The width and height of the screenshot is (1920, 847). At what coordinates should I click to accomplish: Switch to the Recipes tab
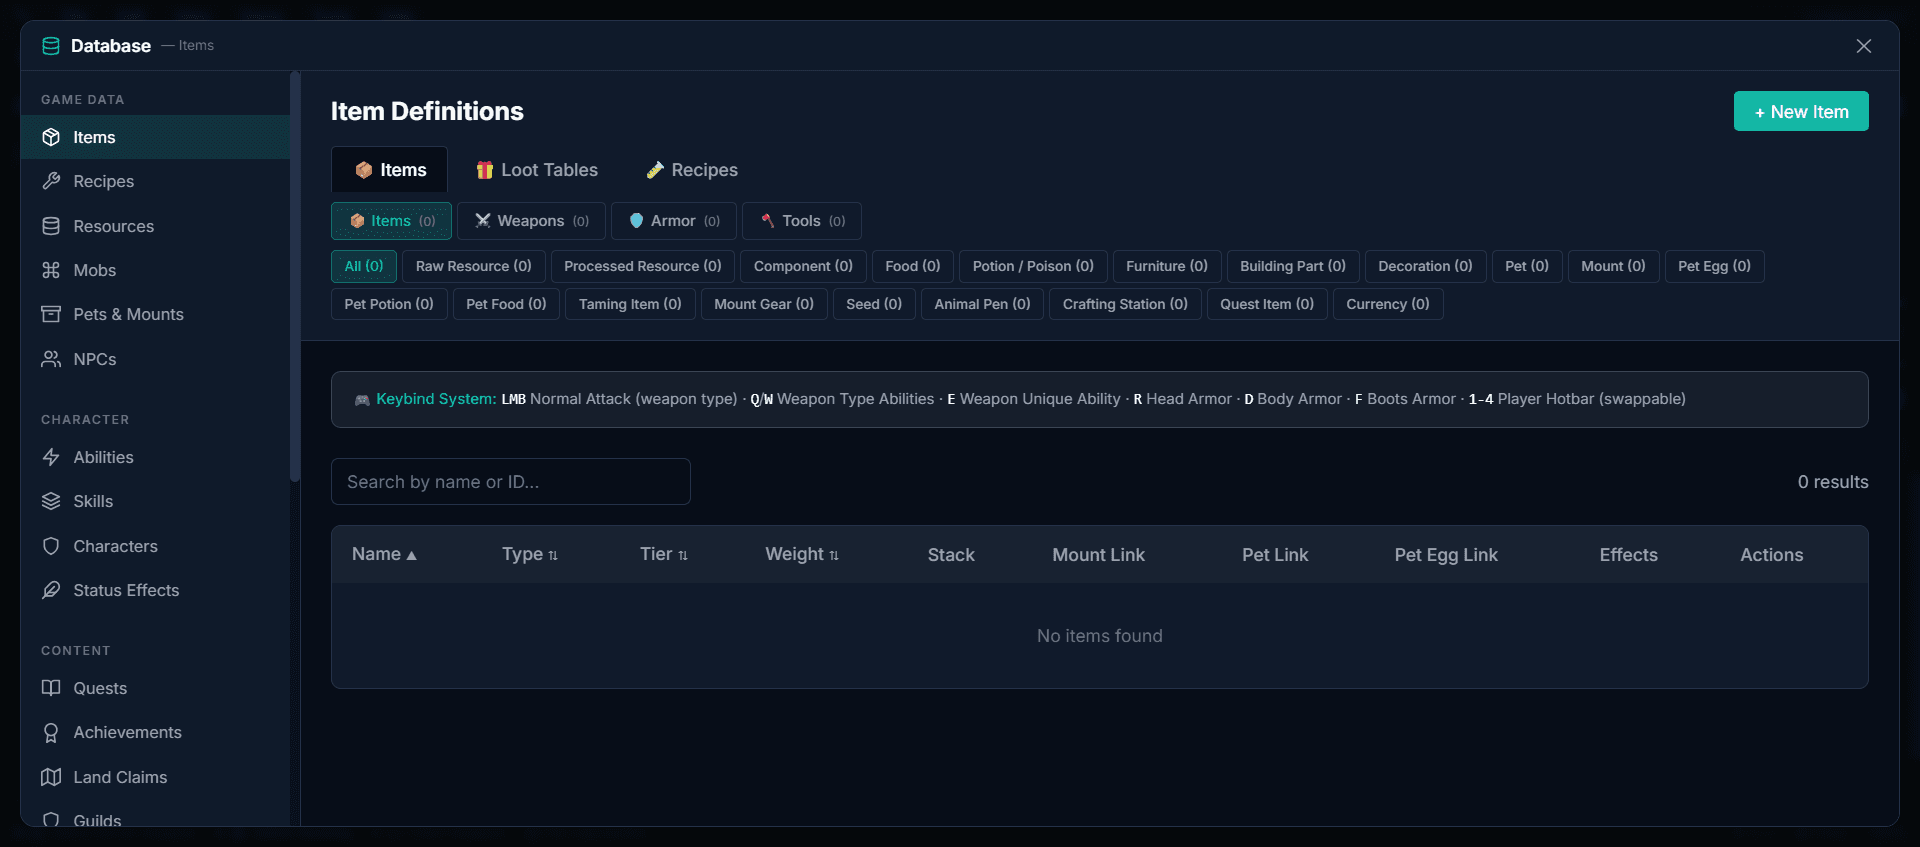click(692, 170)
